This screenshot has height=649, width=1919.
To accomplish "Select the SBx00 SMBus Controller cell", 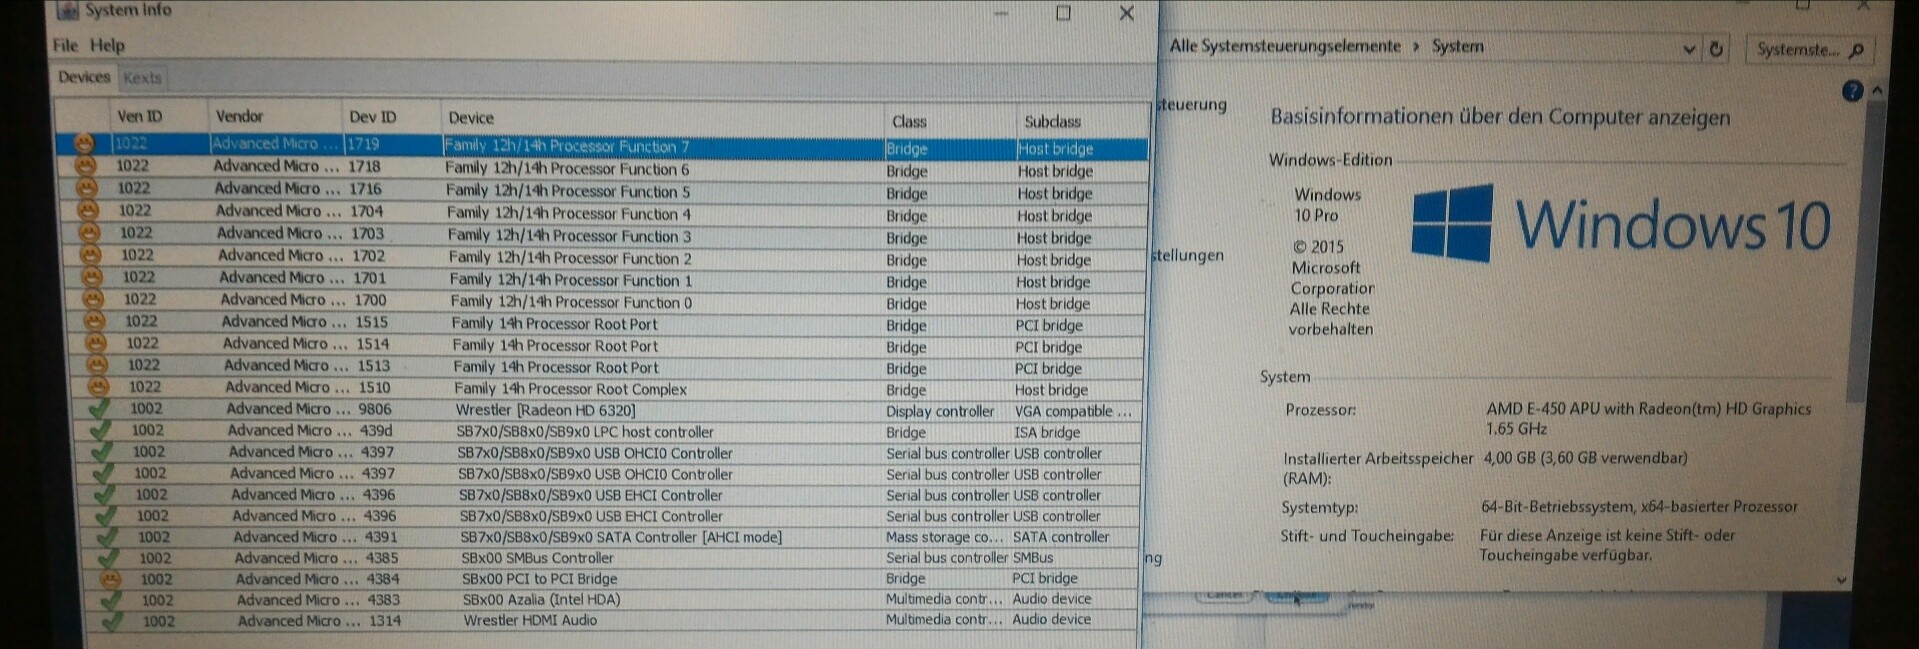I will (670, 558).
